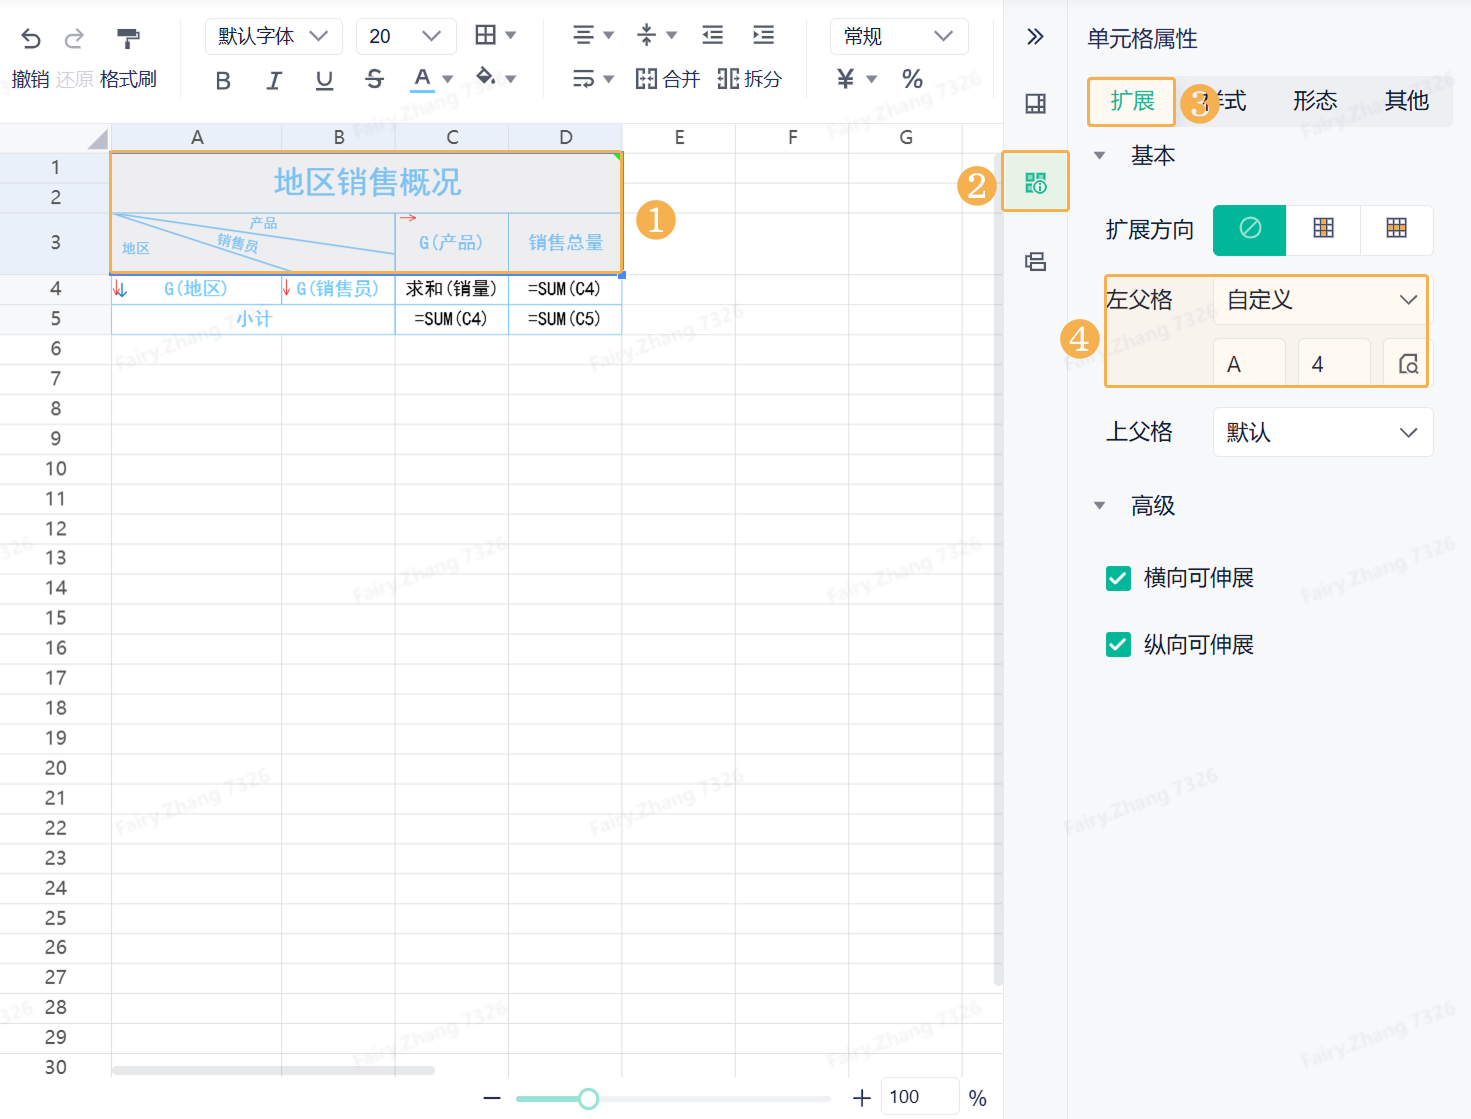Select the 销售总量 header cell

coord(565,243)
